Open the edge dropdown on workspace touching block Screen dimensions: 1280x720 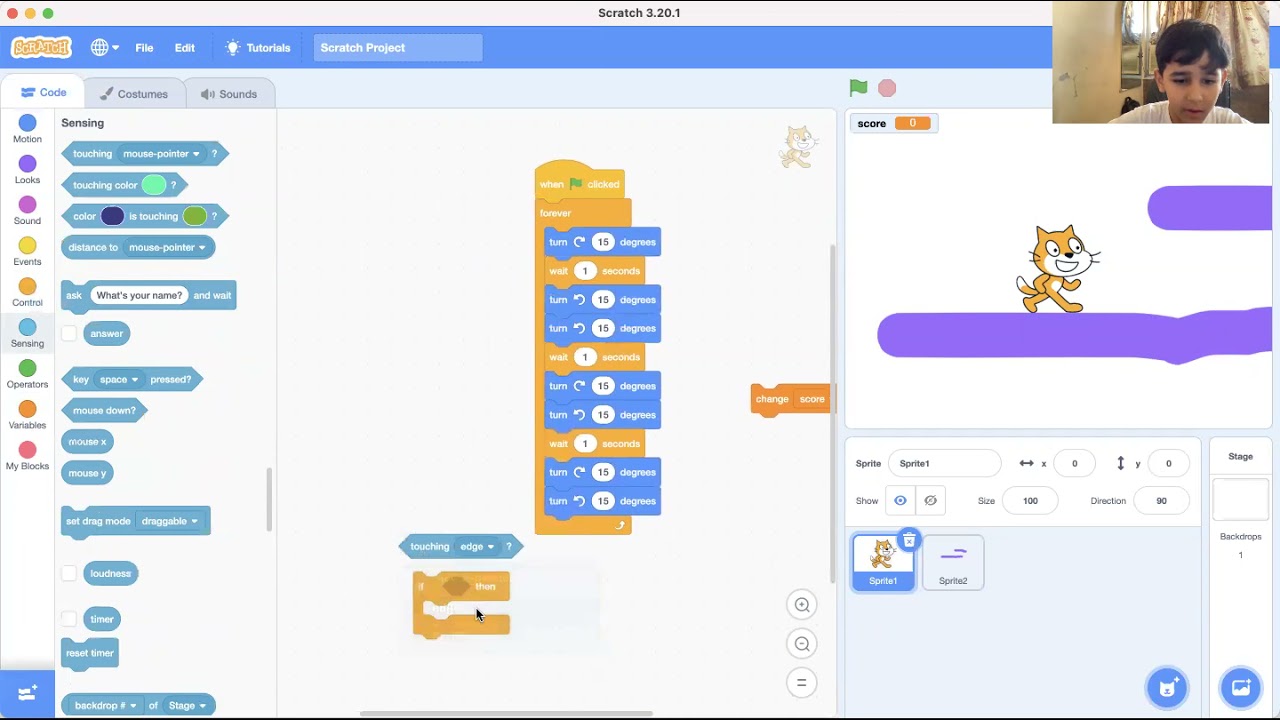click(x=477, y=546)
